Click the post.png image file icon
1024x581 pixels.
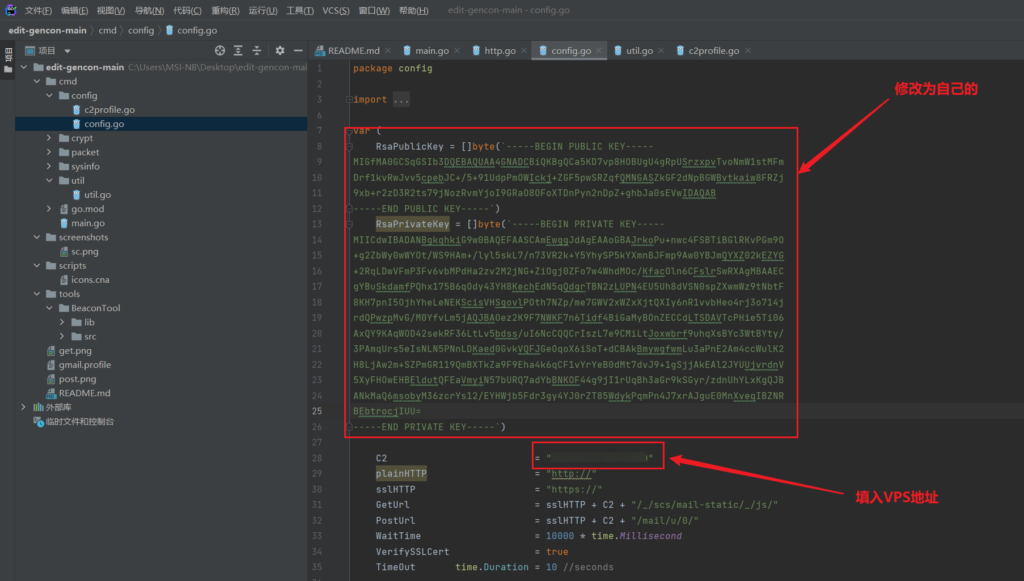(51, 379)
